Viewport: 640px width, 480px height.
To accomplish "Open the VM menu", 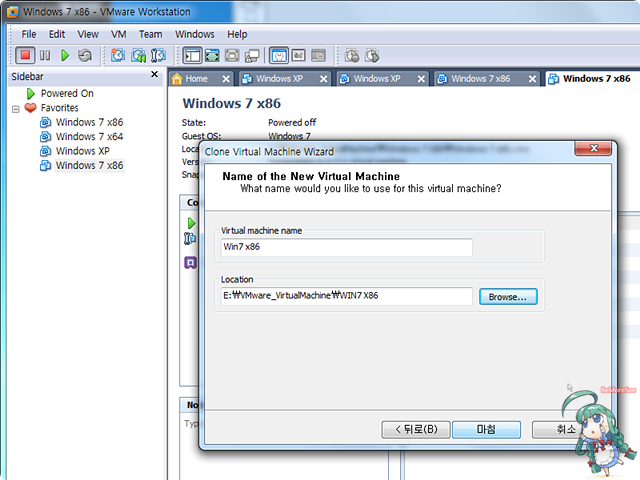I will [118, 34].
